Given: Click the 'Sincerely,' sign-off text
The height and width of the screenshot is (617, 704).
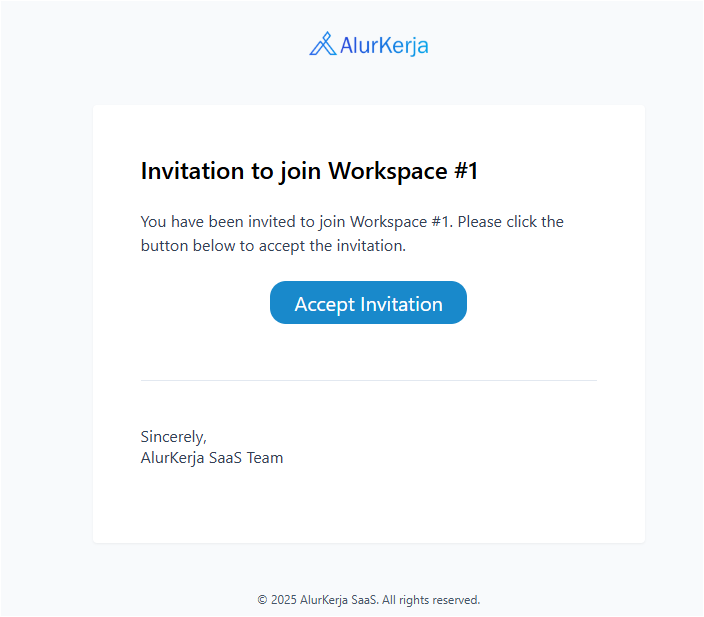Looking at the screenshot, I should (173, 436).
